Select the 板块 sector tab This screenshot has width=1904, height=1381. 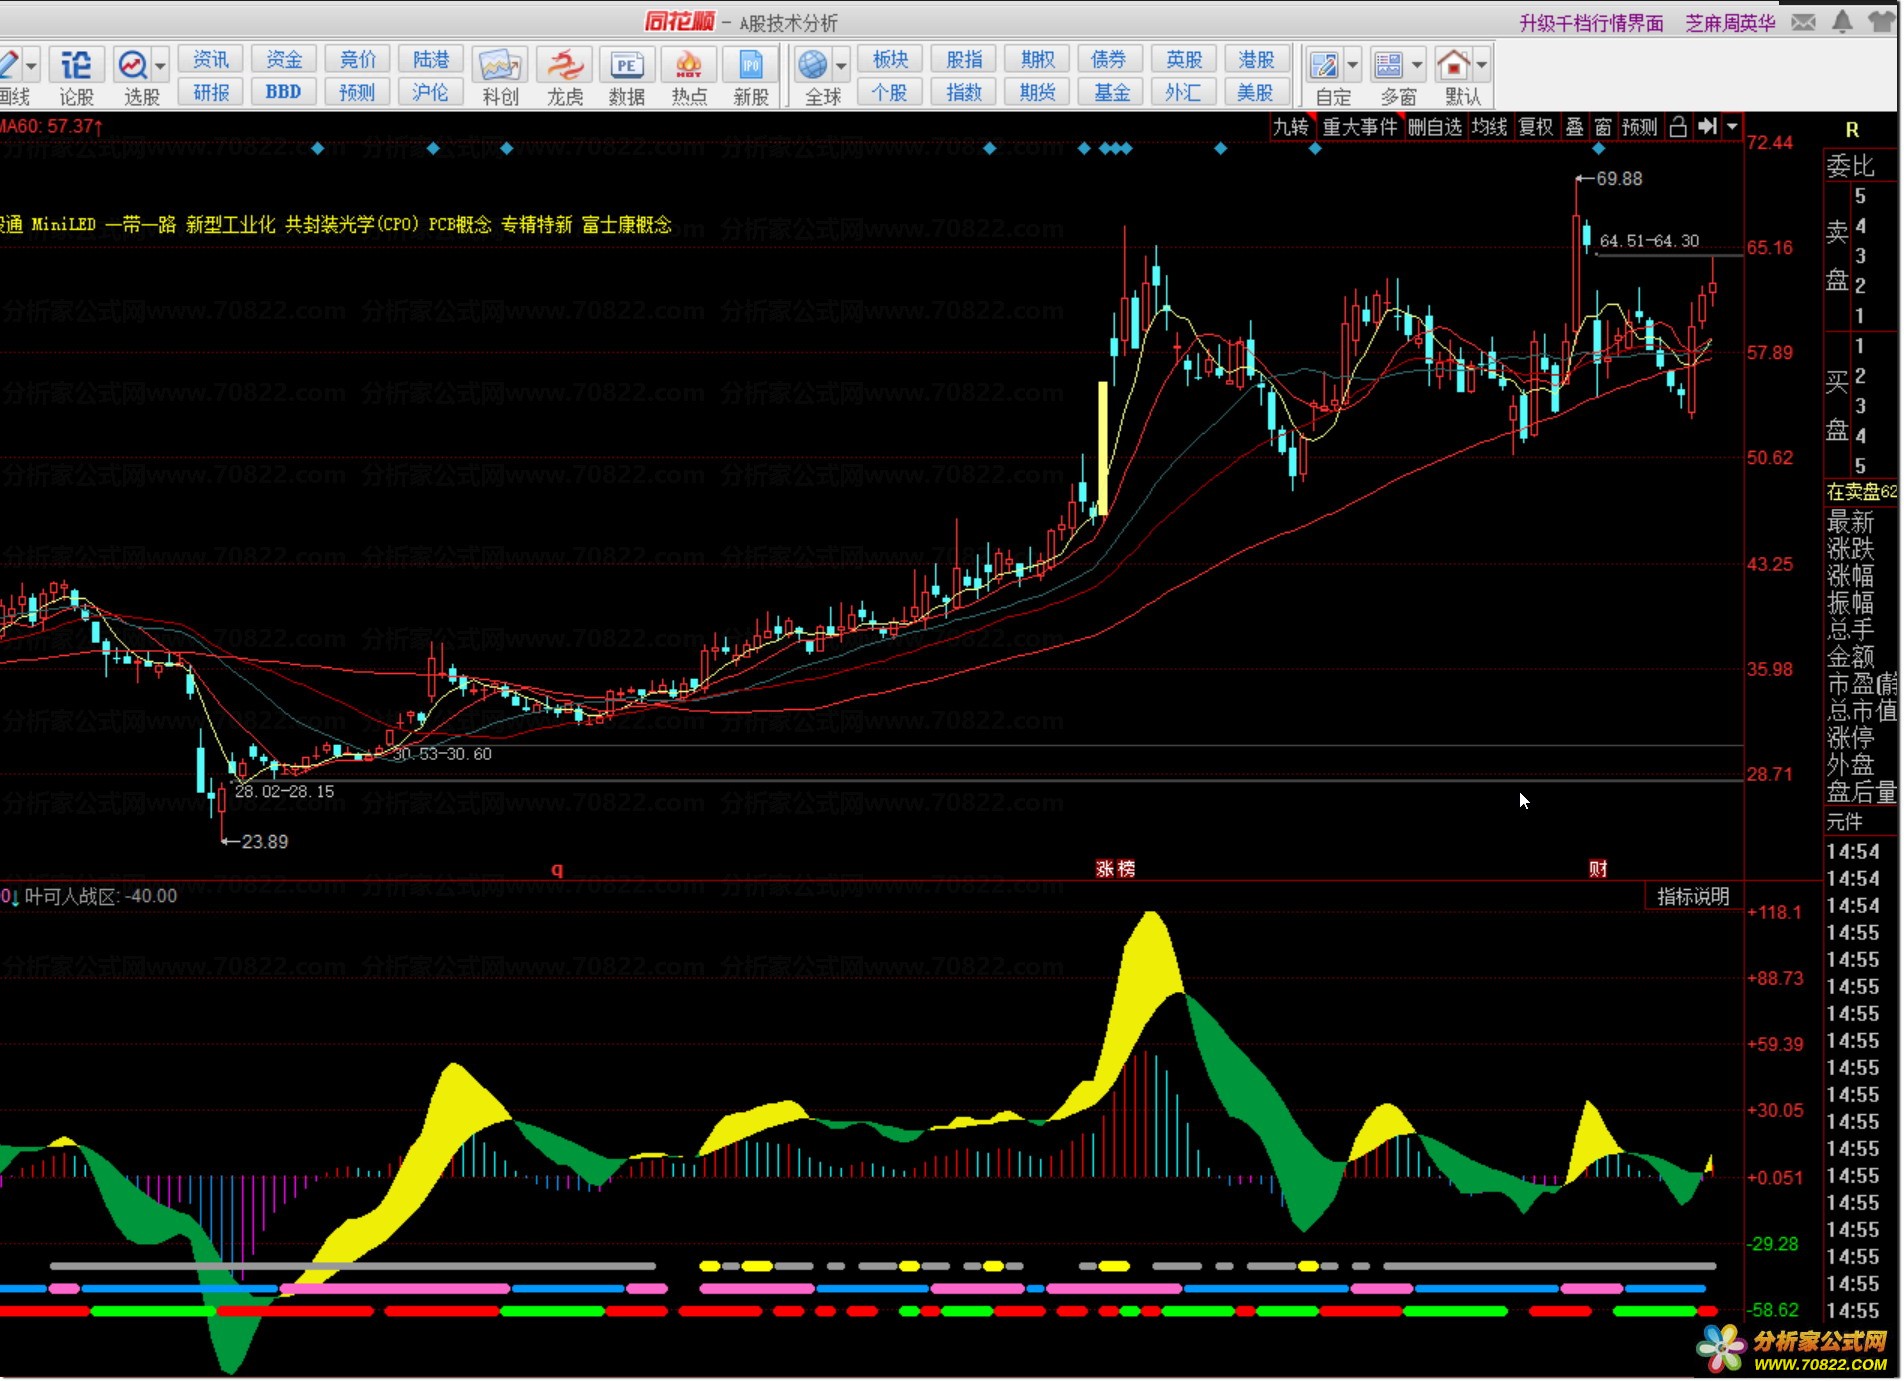point(890,60)
